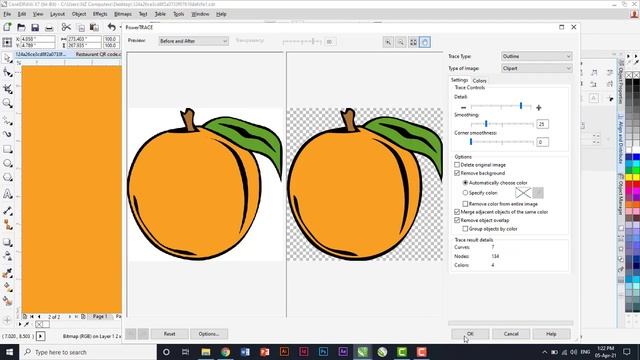Click the Smoothing slider handle
Viewport: 640px width, 360px height.
tap(486, 124)
